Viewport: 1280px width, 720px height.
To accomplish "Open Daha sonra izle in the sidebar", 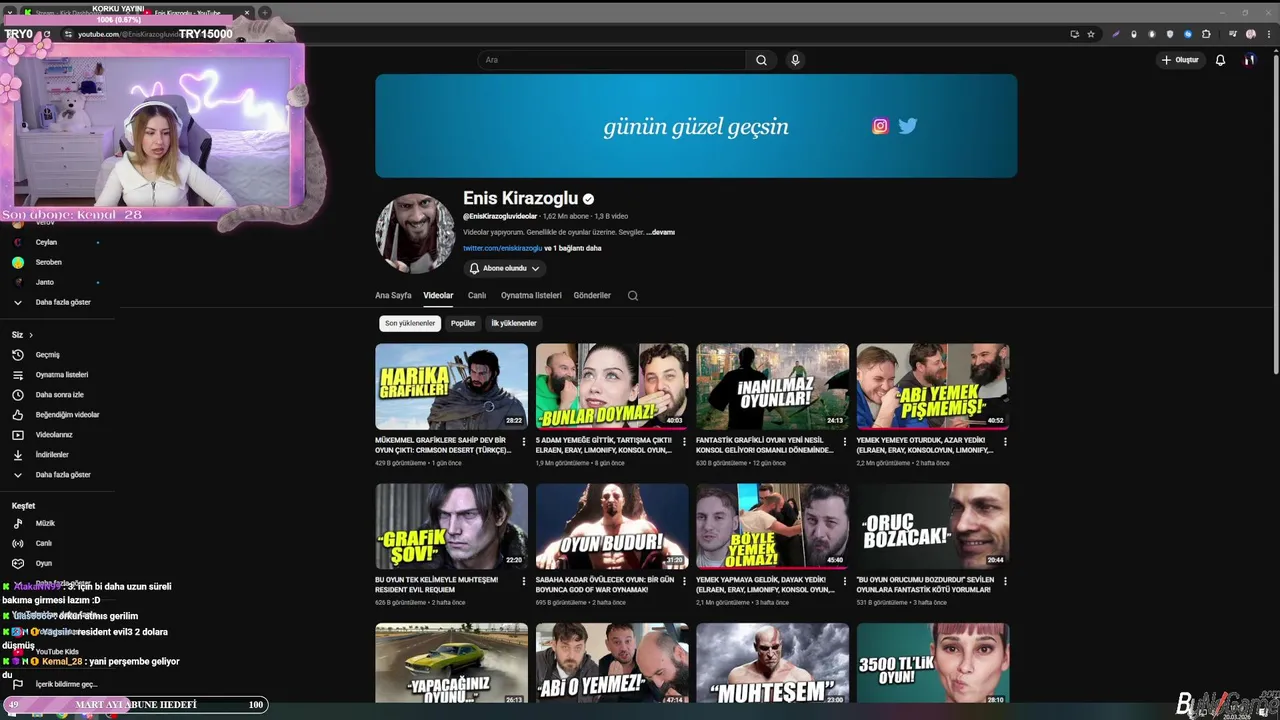I will click(x=59, y=395).
